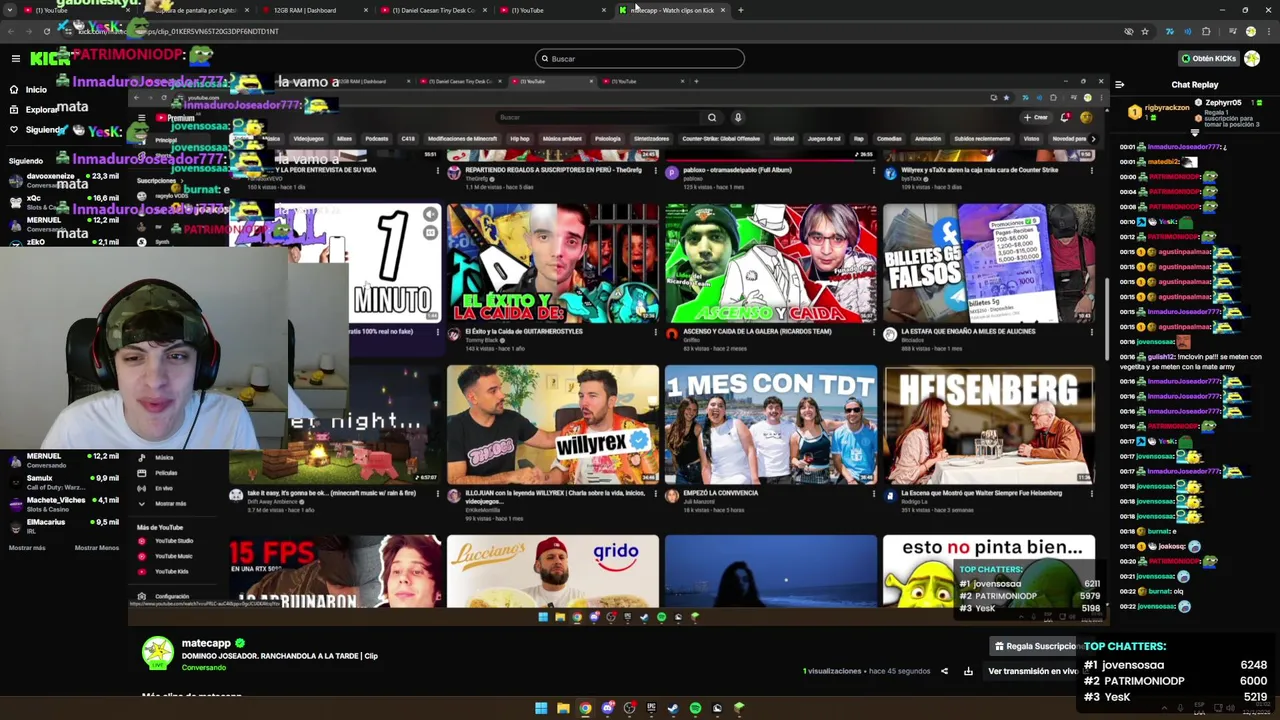Bookmark this page with the star icon
Viewport: 1280px width, 720px height.
1145,31
